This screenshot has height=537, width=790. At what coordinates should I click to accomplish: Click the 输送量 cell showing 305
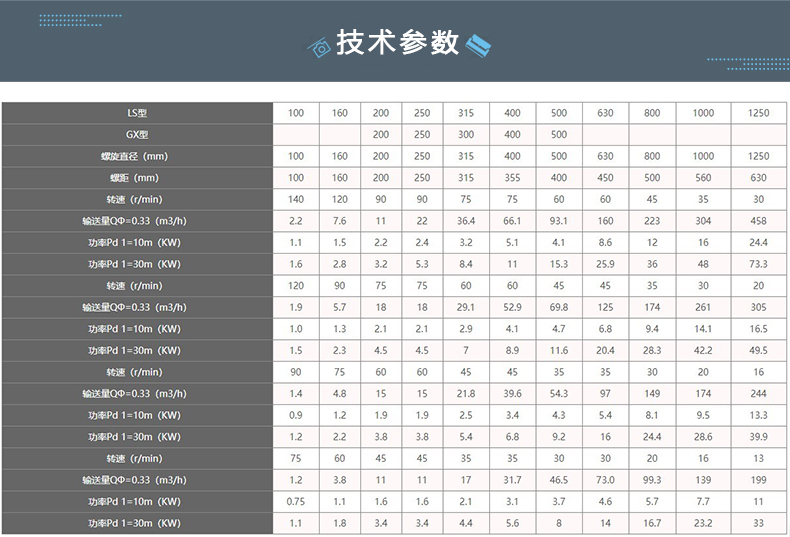point(758,307)
